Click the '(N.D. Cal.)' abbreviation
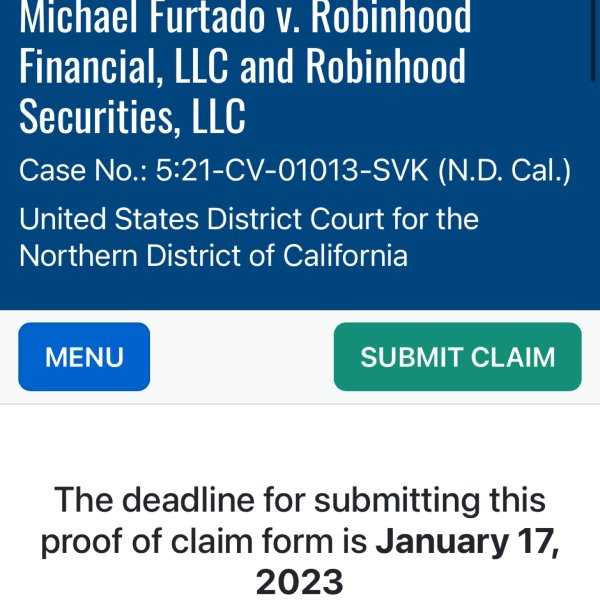This screenshot has width=600, height=600. 504,170
